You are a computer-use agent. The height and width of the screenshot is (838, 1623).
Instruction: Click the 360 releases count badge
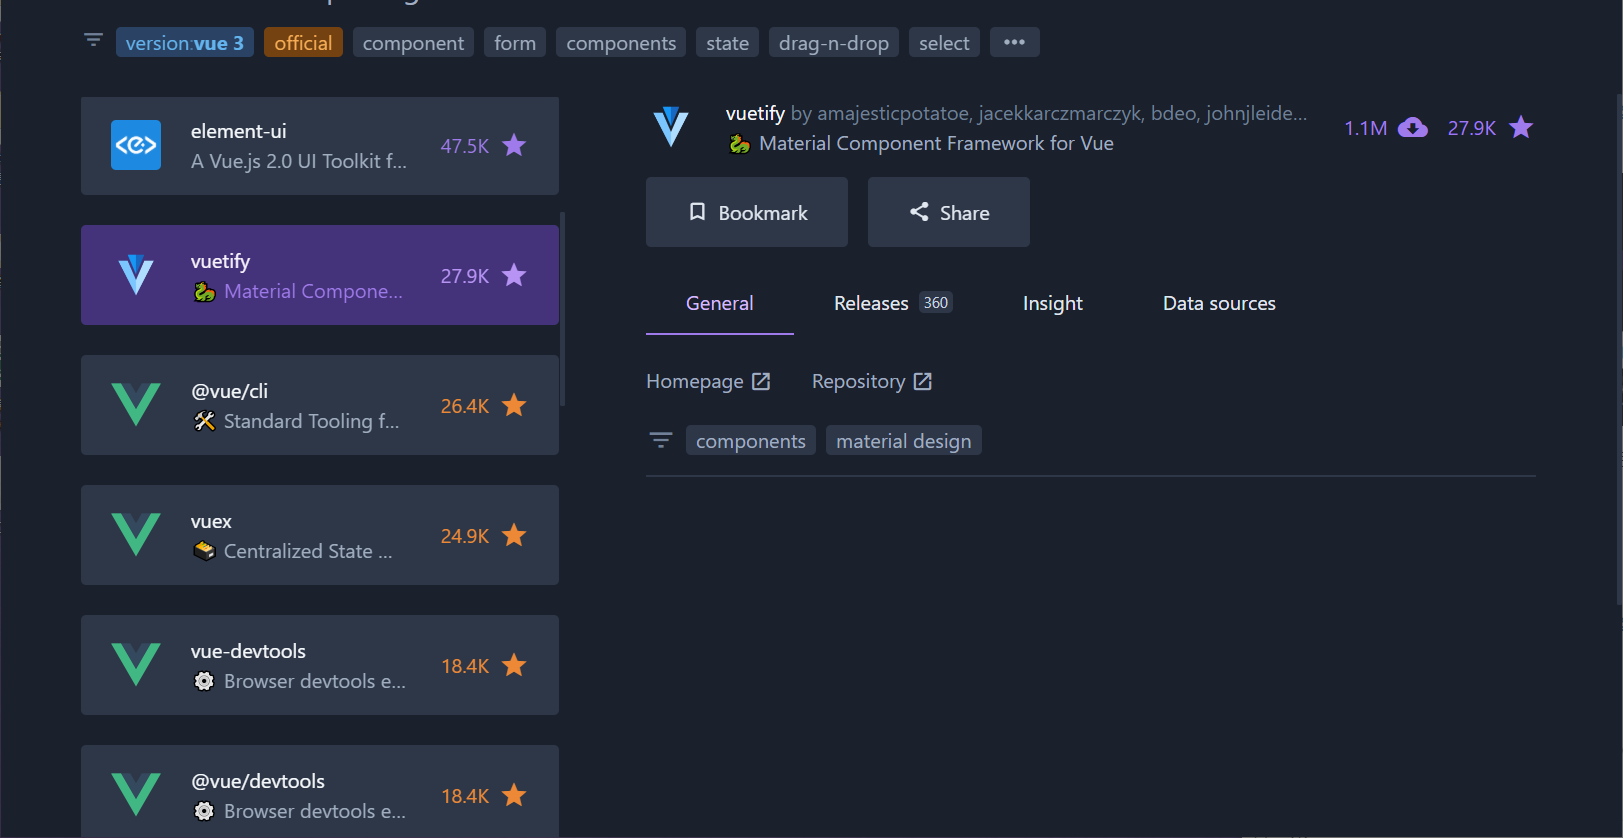click(x=936, y=303)
